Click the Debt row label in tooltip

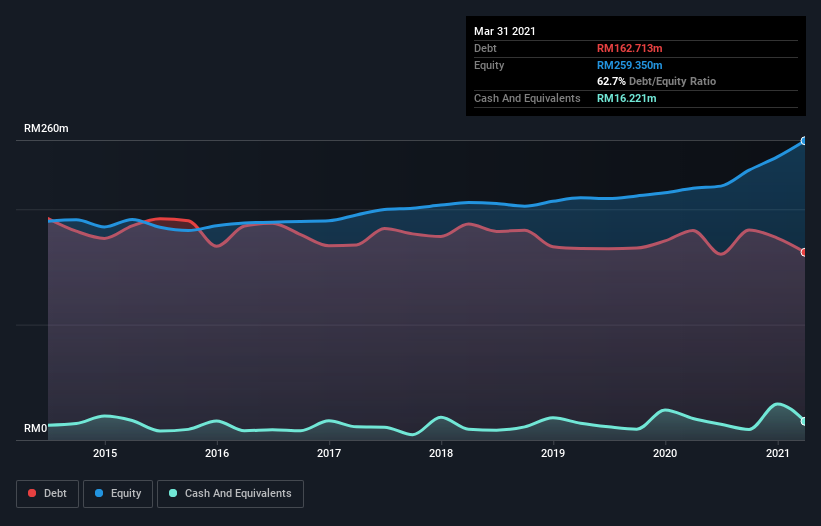tap(485, 48)
